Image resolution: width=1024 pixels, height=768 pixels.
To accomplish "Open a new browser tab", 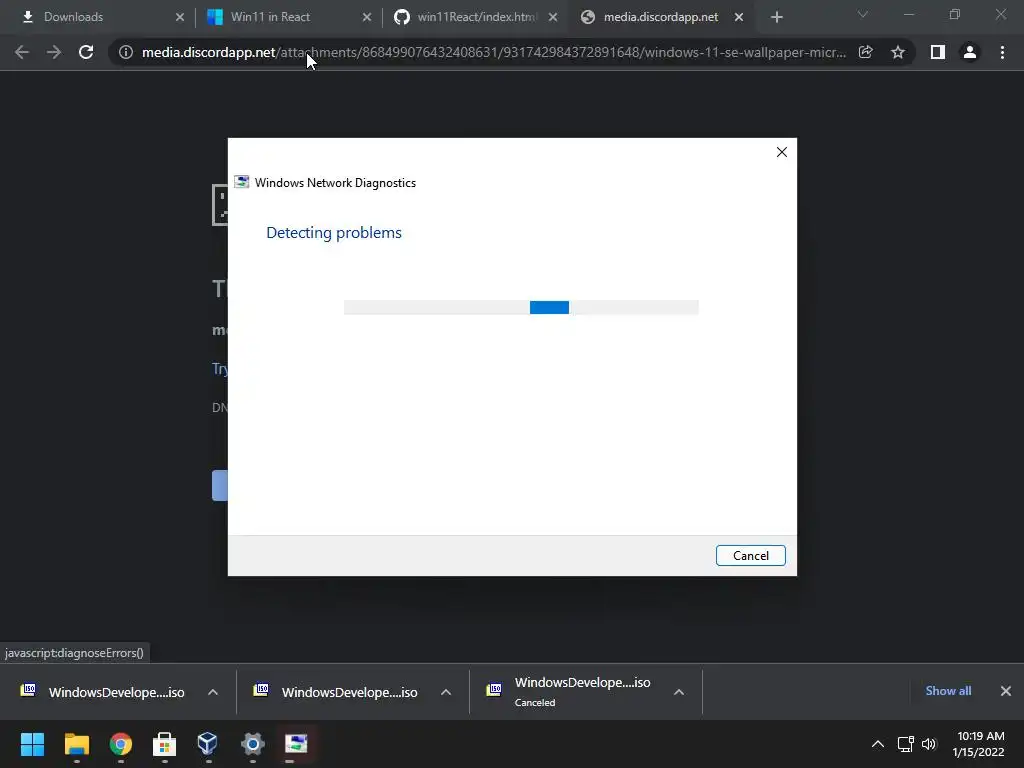I will (776, 17).
